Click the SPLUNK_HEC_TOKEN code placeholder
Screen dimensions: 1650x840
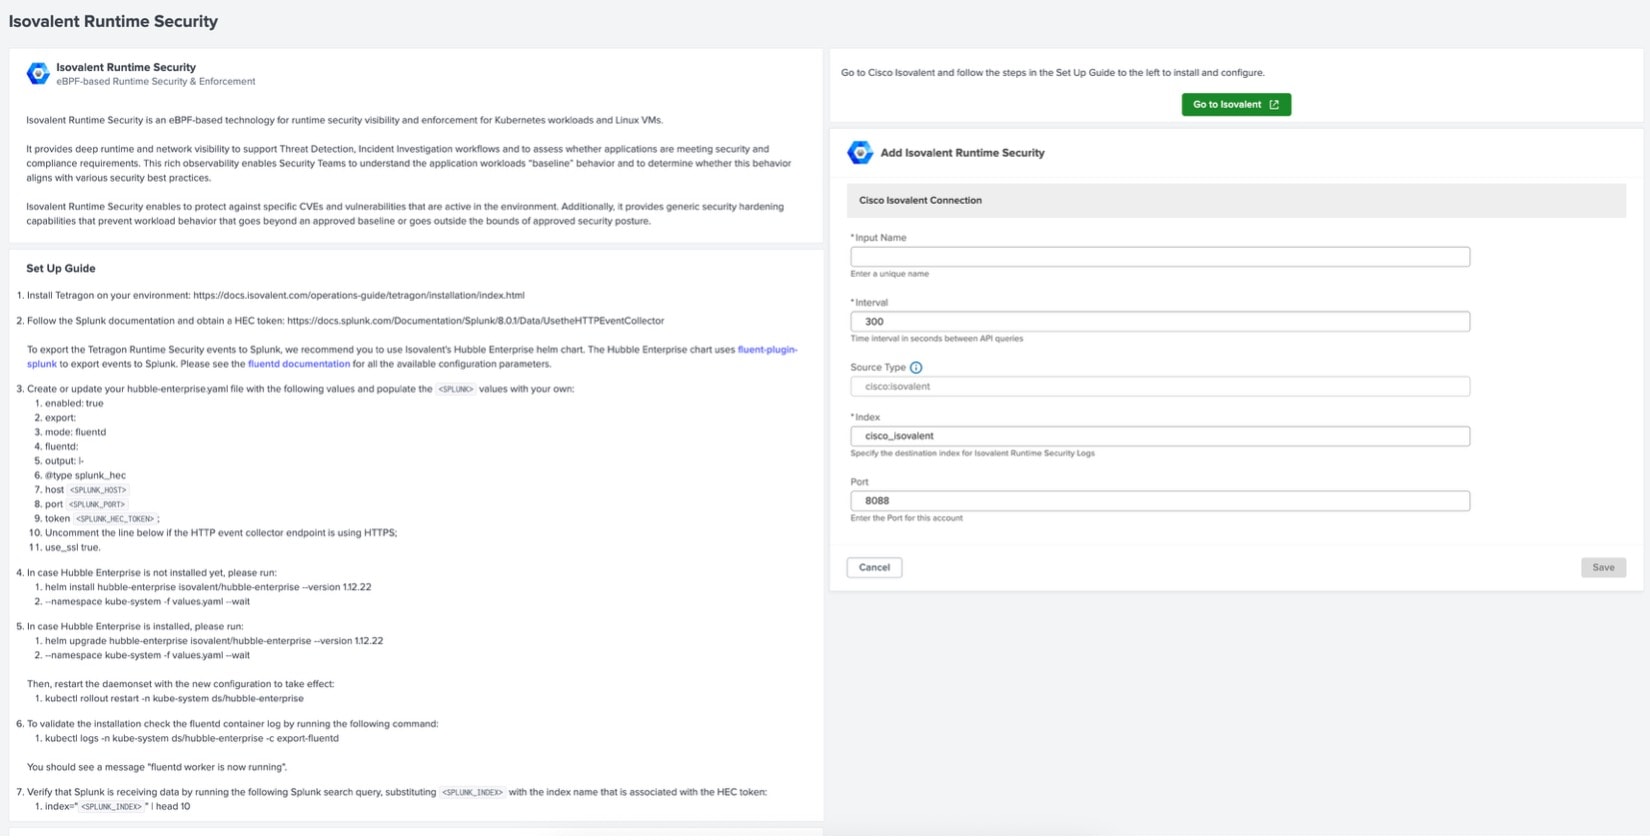click(115, 519)
